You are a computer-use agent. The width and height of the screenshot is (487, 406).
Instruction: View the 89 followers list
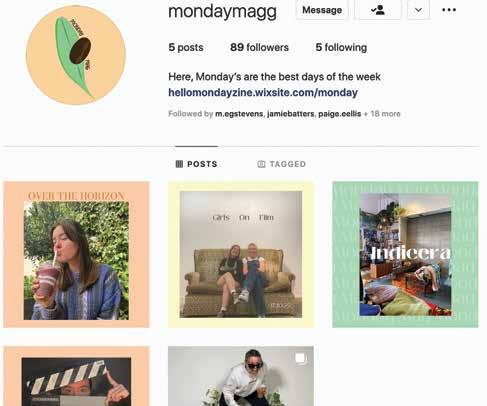pyautogui.click(x=259, y=47)
